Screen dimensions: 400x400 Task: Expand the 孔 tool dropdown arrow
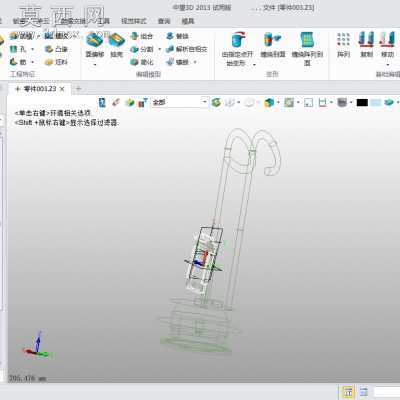pyautogui.click(x=32, y=49)
